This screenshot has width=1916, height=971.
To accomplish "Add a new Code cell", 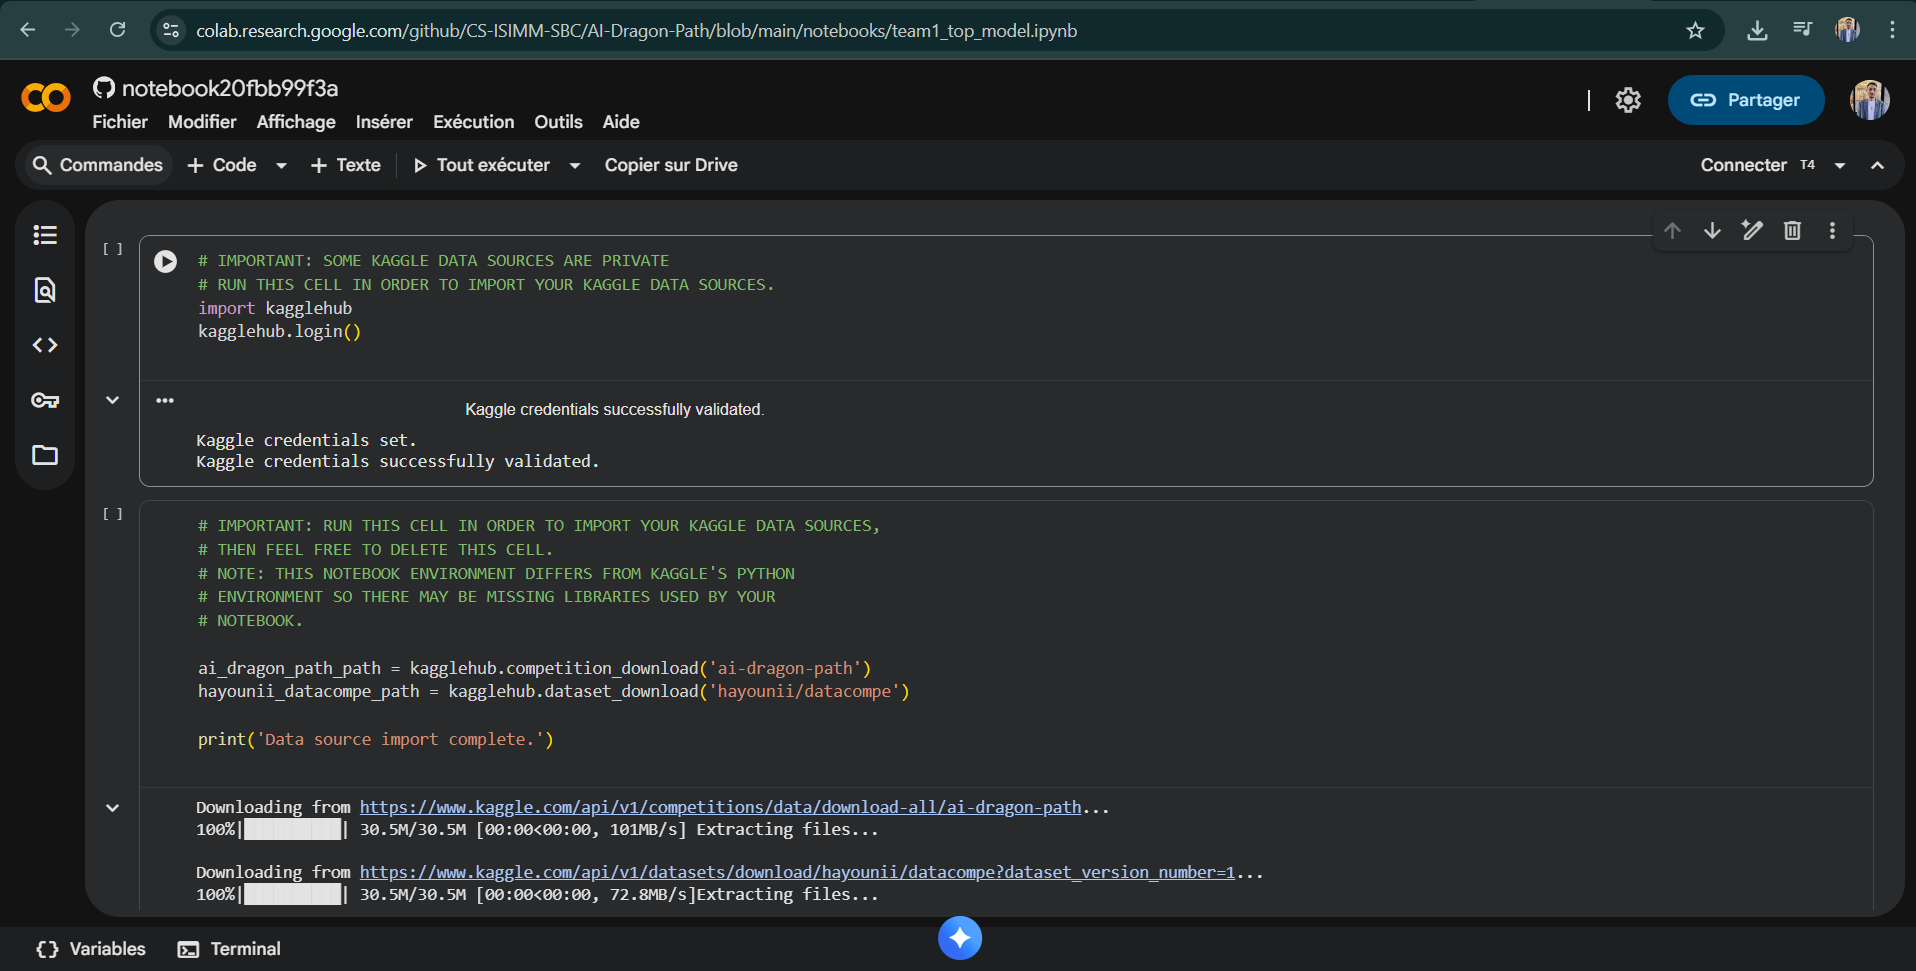I will [223, 165].
